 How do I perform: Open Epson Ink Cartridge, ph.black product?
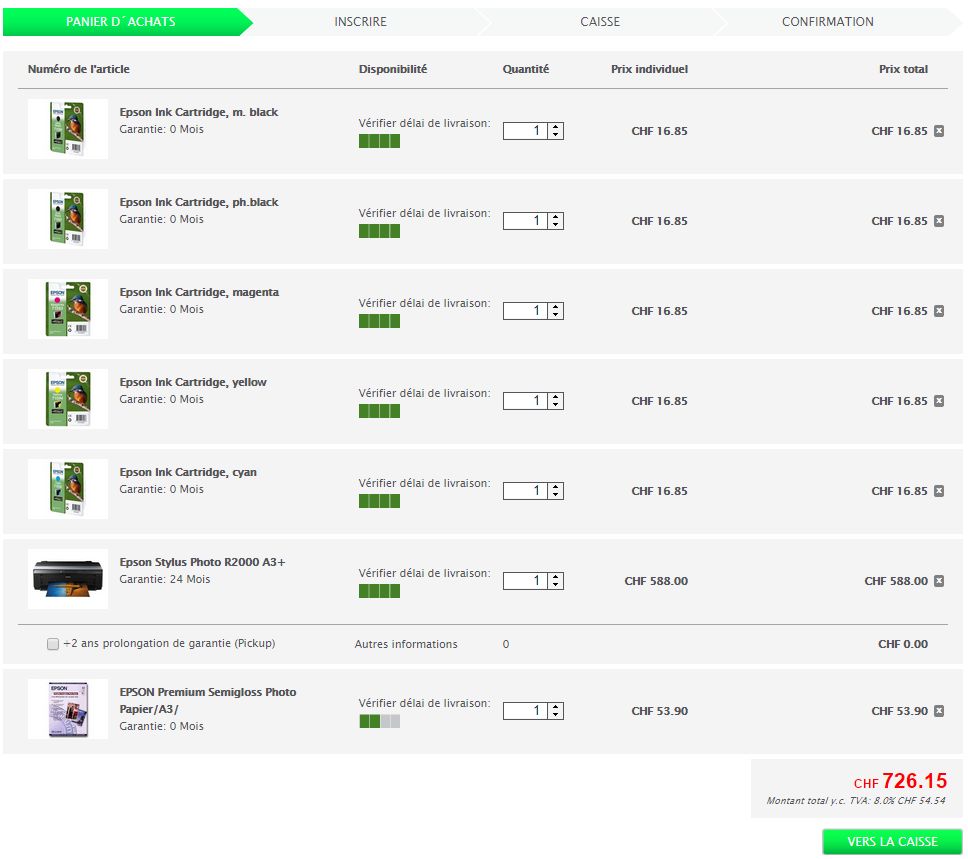click(199, 202)
